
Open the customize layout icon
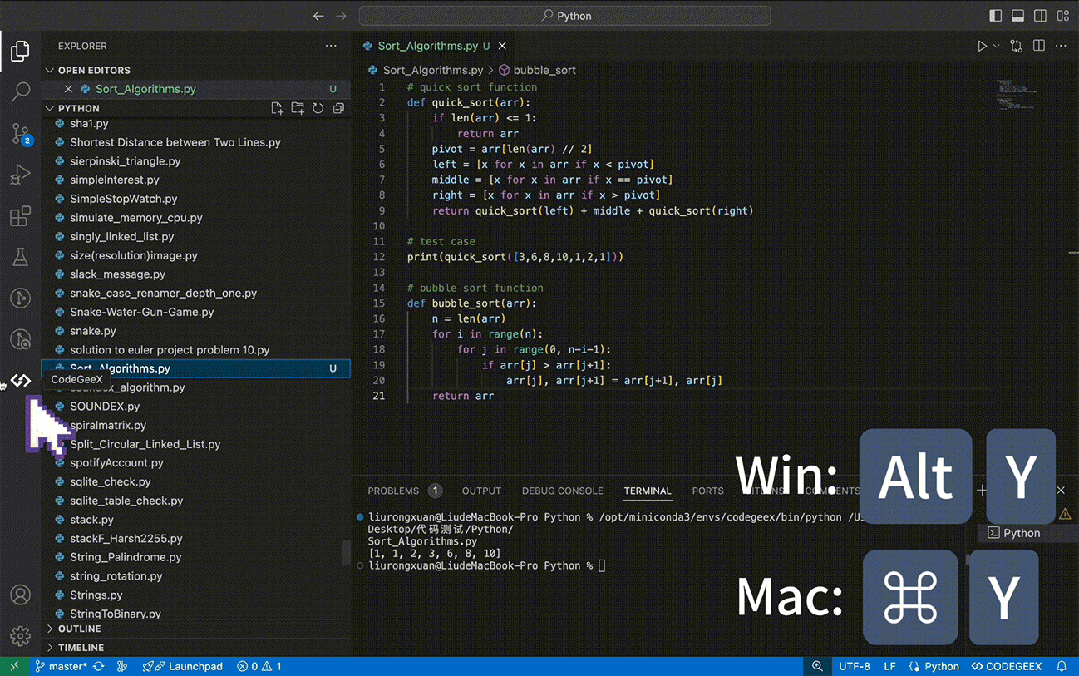pos(1063,16)
